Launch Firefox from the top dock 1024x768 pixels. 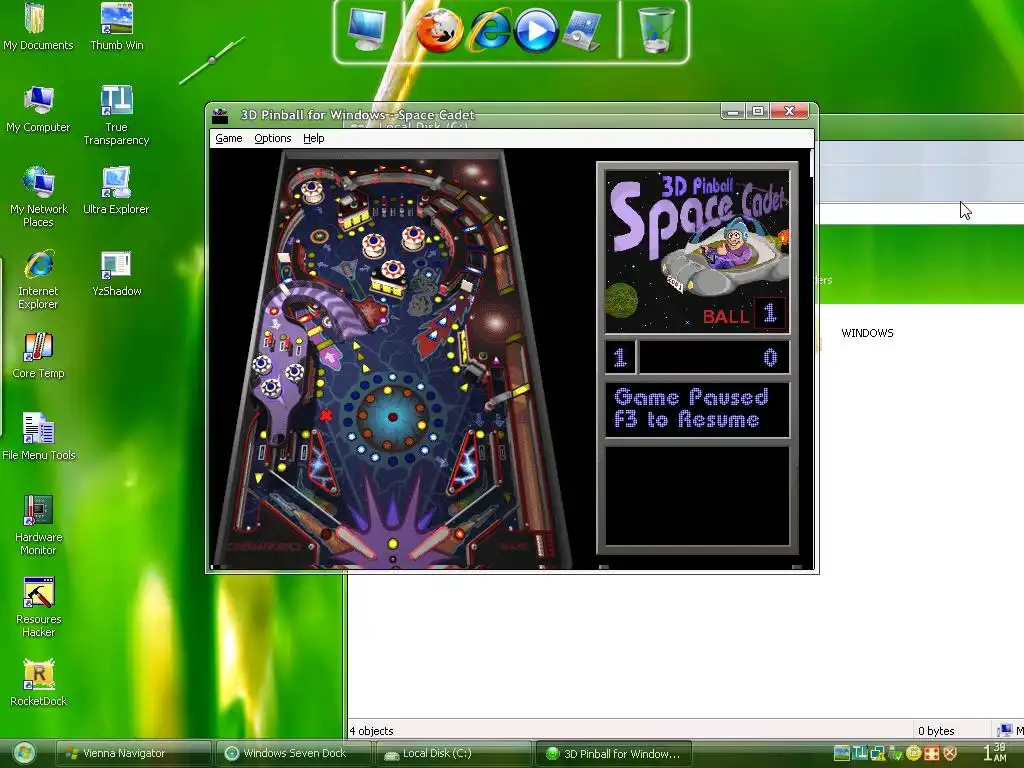pos(440,31)
